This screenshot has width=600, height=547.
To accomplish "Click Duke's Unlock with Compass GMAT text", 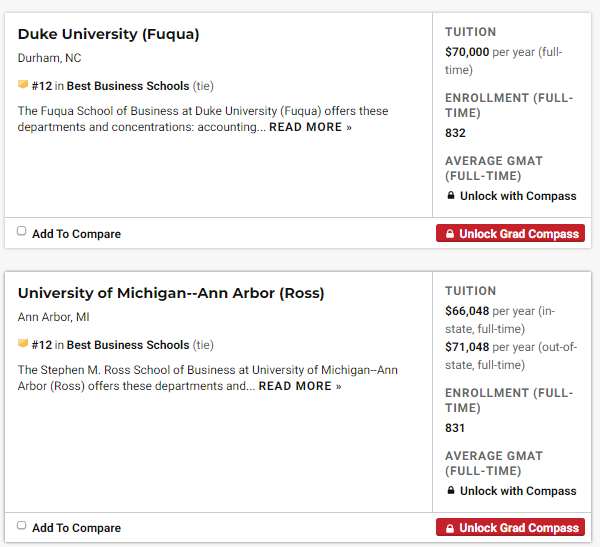I will [x=518, y=196].
